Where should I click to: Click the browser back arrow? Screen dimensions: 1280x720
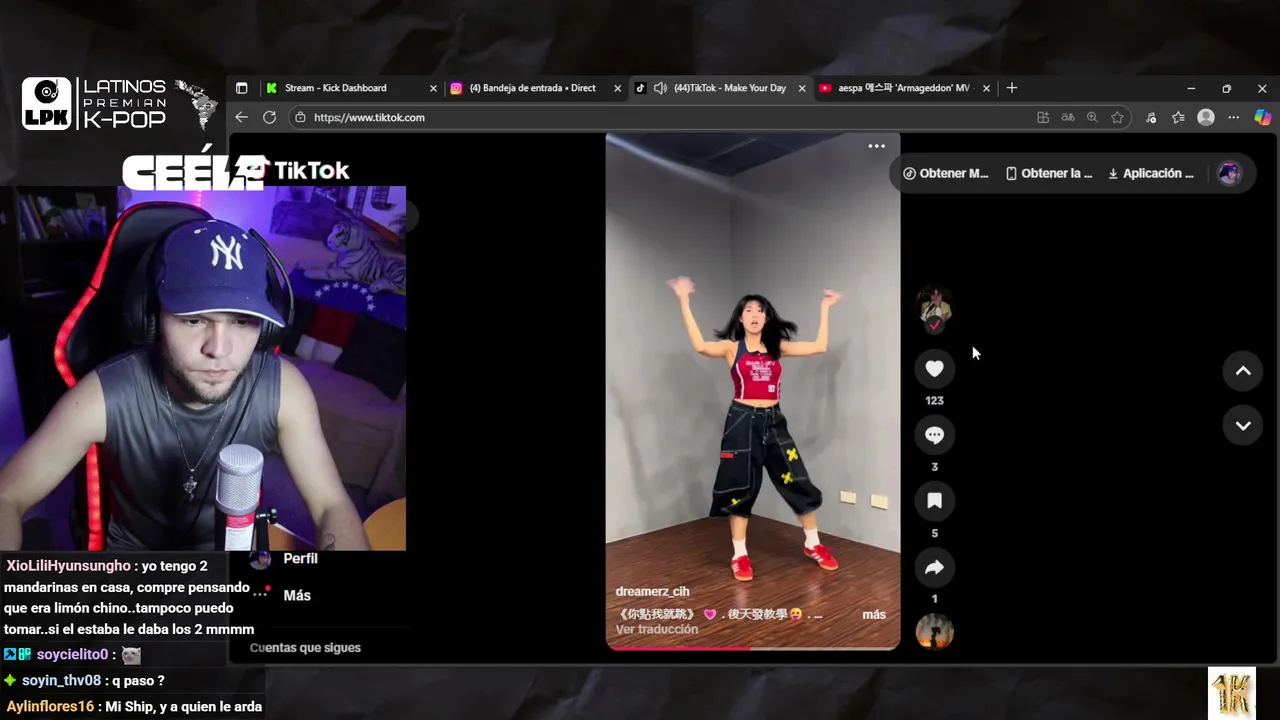[241, 117]
